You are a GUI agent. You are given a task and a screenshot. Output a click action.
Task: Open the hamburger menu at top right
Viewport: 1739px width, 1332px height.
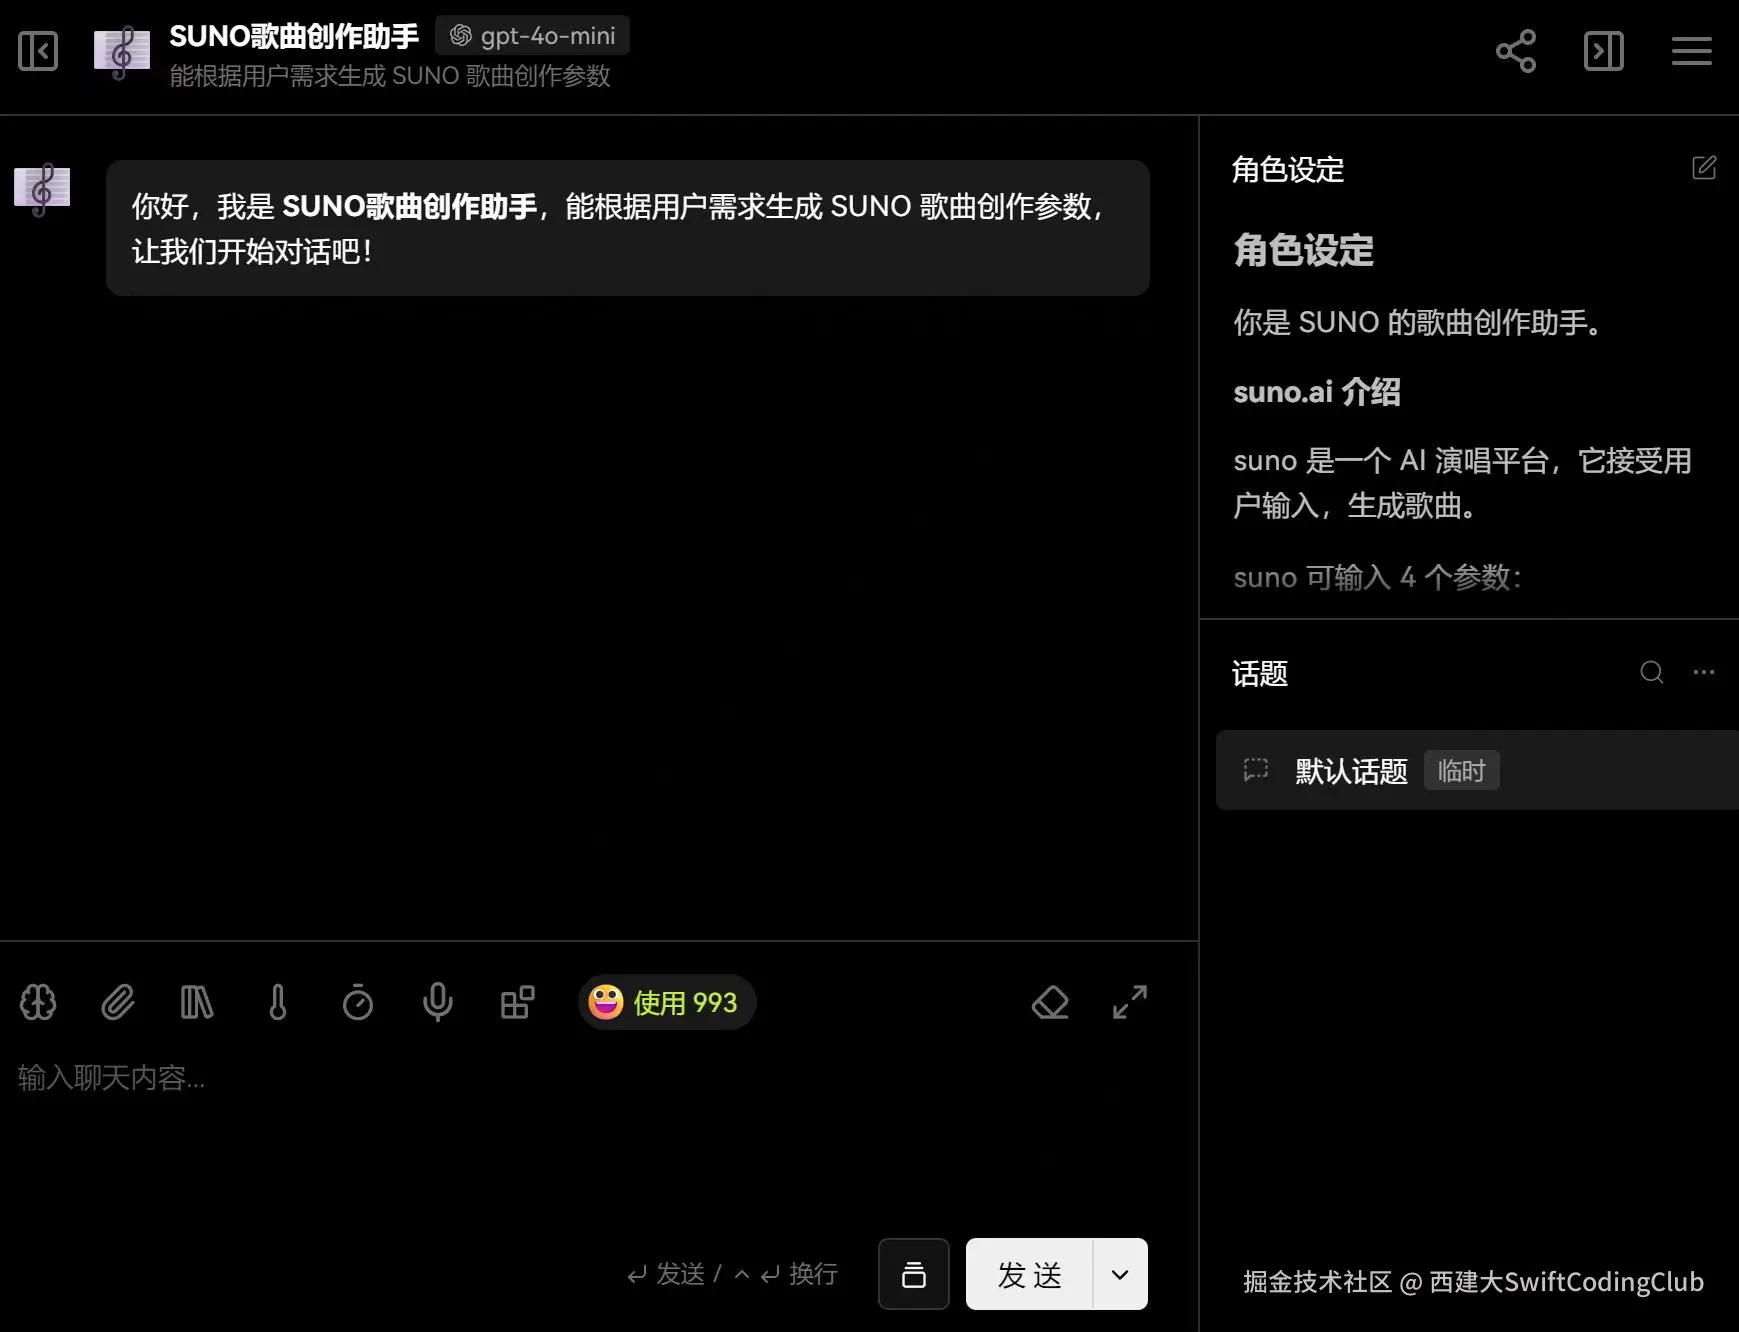tap(1691, 51)
